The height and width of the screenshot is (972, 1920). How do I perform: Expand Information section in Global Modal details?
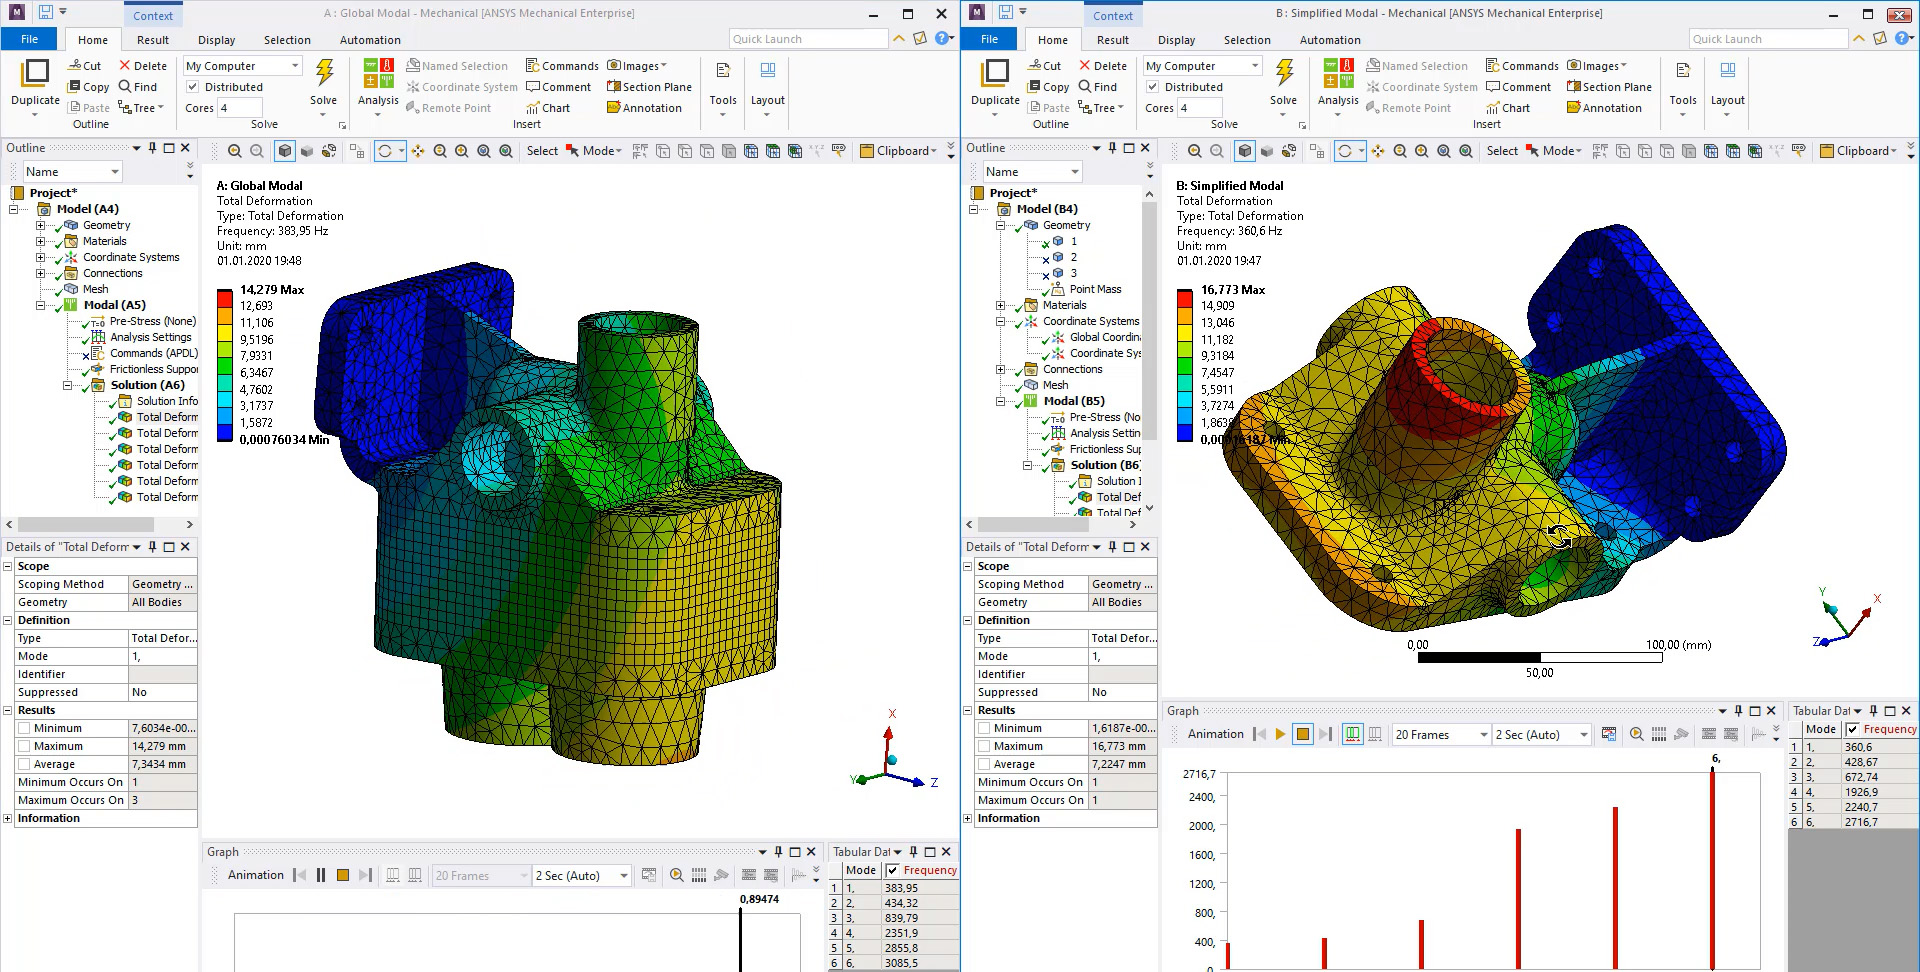8,818
